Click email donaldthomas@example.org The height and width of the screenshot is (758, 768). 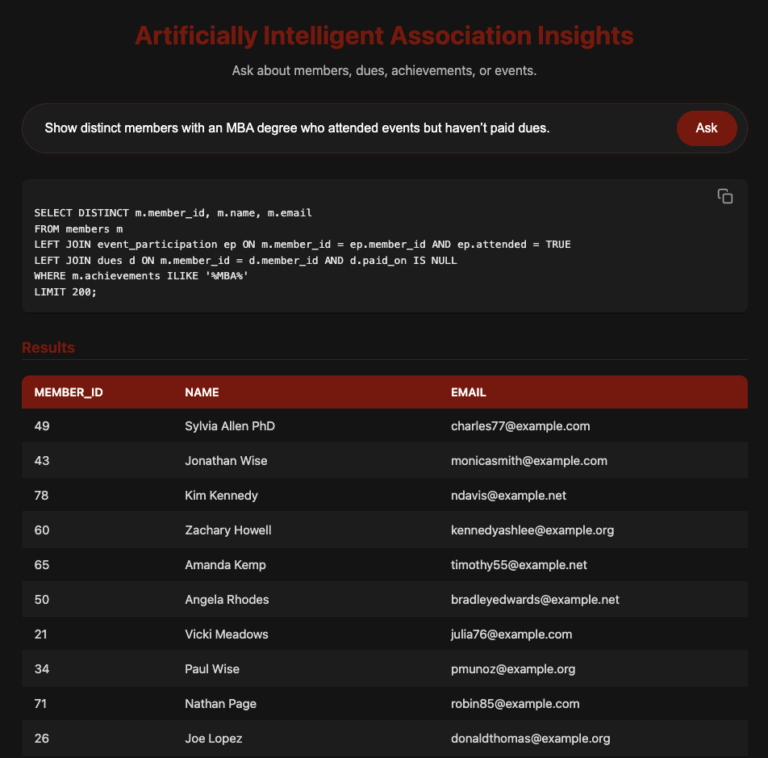coord(530,739)
